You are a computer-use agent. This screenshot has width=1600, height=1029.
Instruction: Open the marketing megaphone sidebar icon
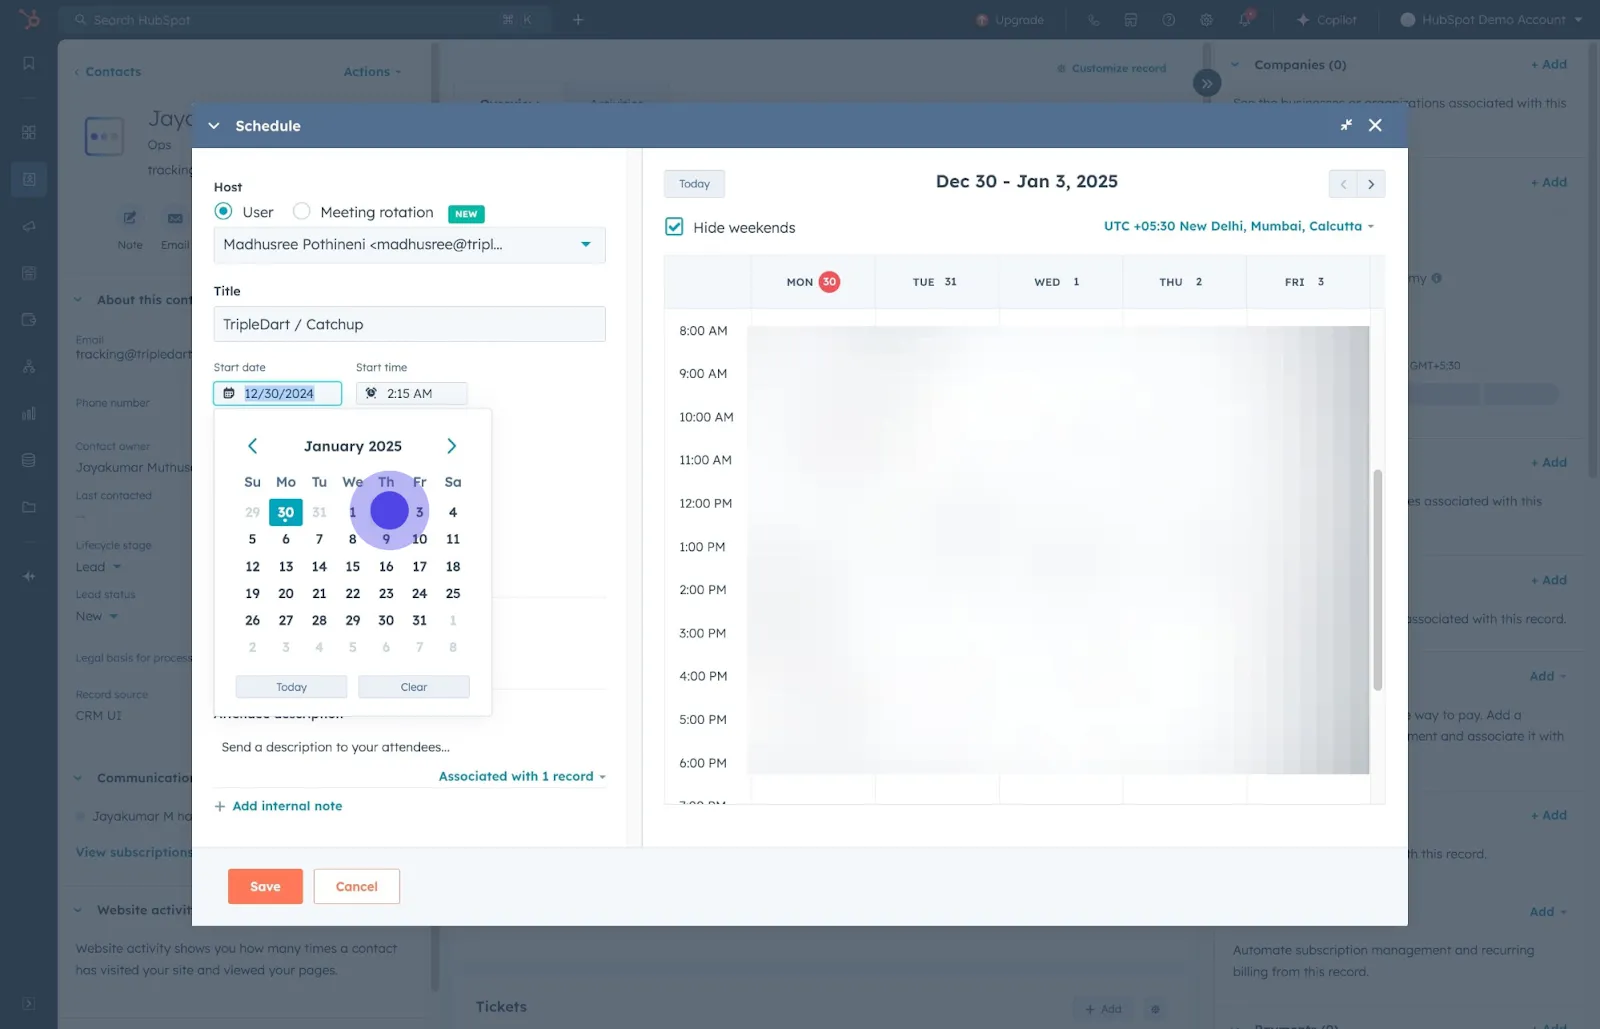[x=29, y=226]
